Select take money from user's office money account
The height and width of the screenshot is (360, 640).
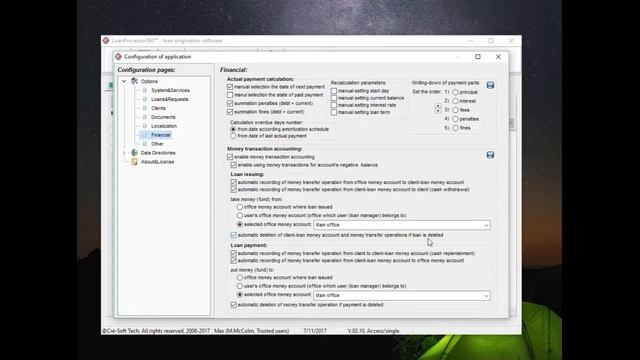tap(240, 216)
